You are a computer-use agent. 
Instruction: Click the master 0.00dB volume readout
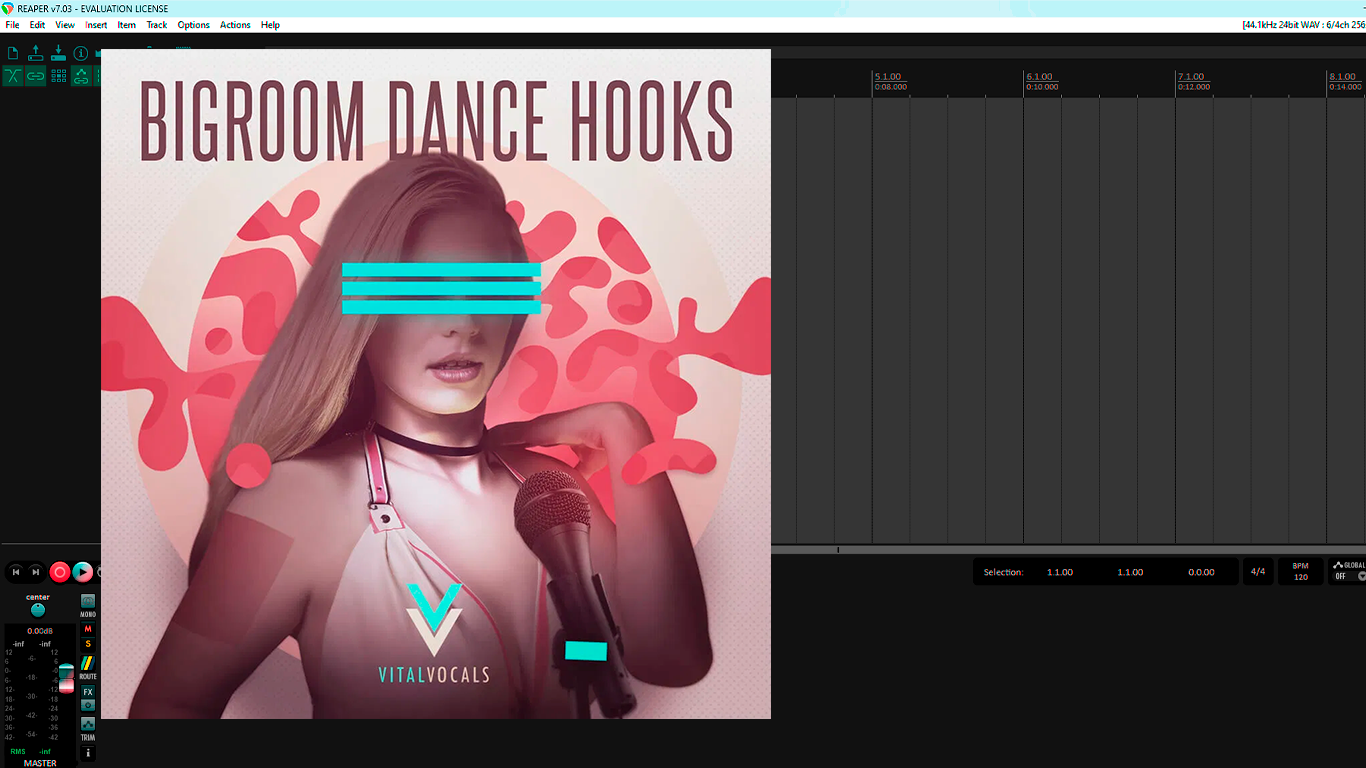(40, 631)
